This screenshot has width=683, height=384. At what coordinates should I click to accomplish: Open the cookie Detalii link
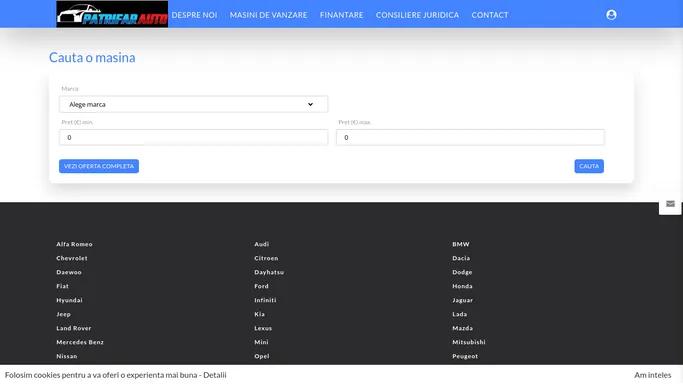(215, 375)
